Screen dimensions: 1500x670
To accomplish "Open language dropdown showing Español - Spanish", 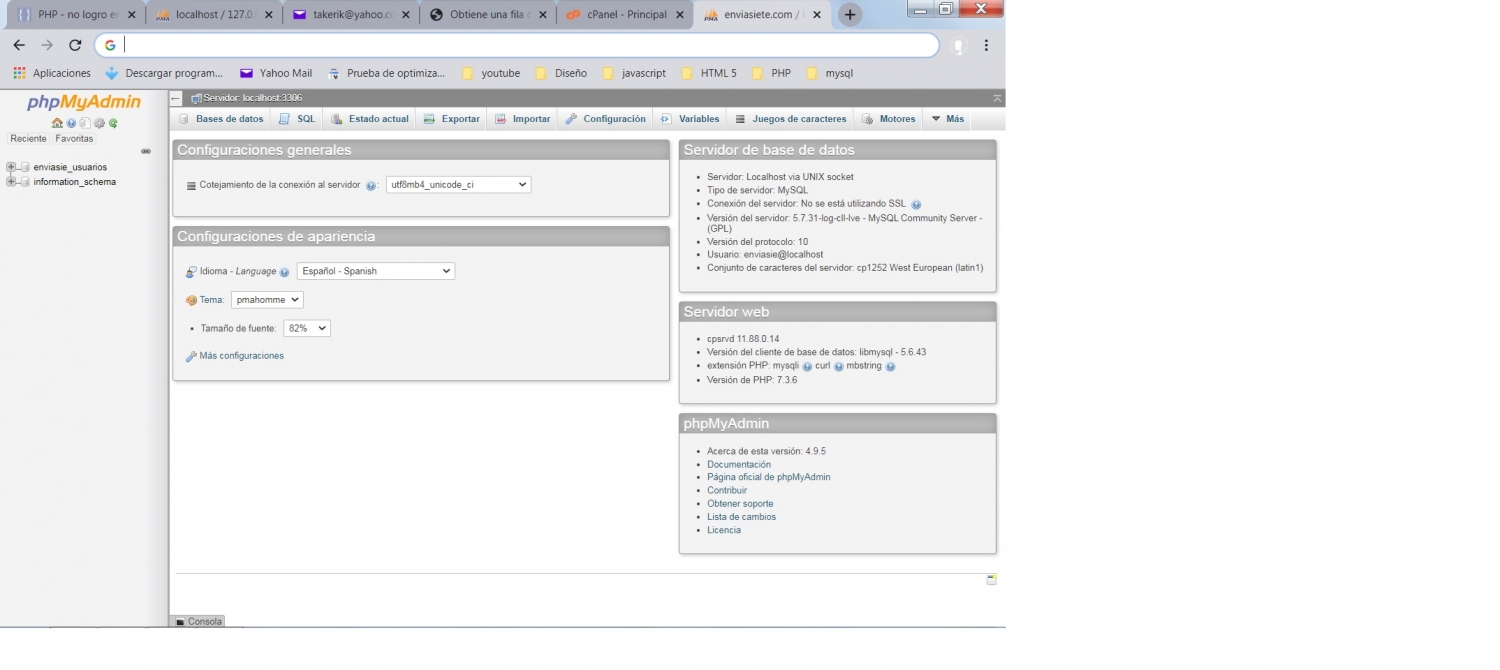I will tap(376, 271).
